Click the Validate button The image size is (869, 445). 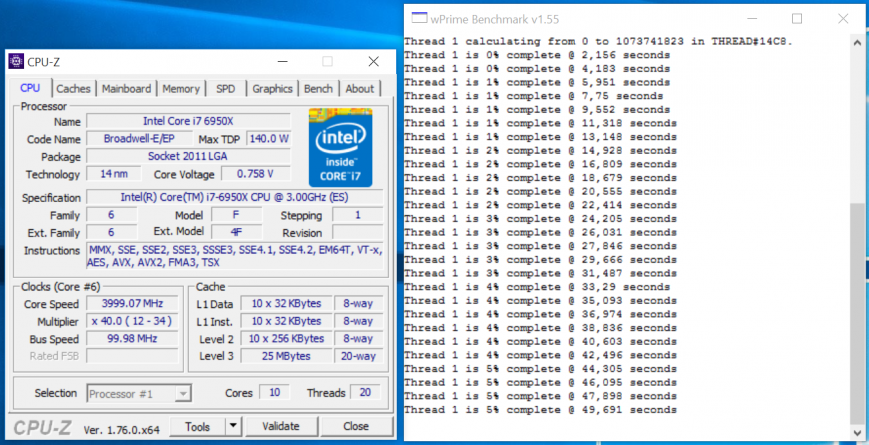[280, 426]
